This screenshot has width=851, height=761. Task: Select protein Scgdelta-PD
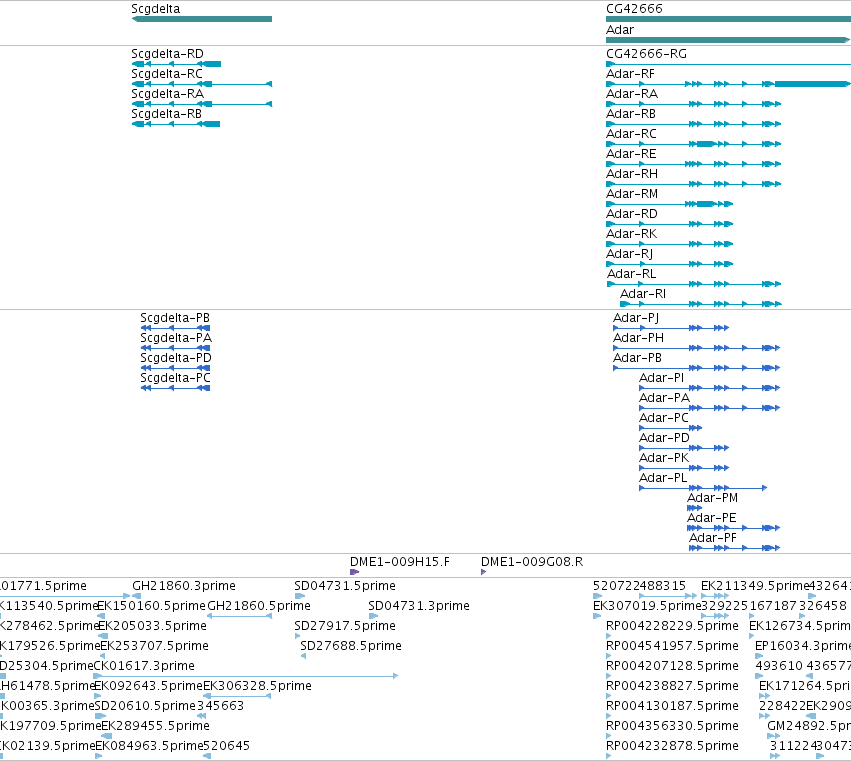(x=176, y=358)
